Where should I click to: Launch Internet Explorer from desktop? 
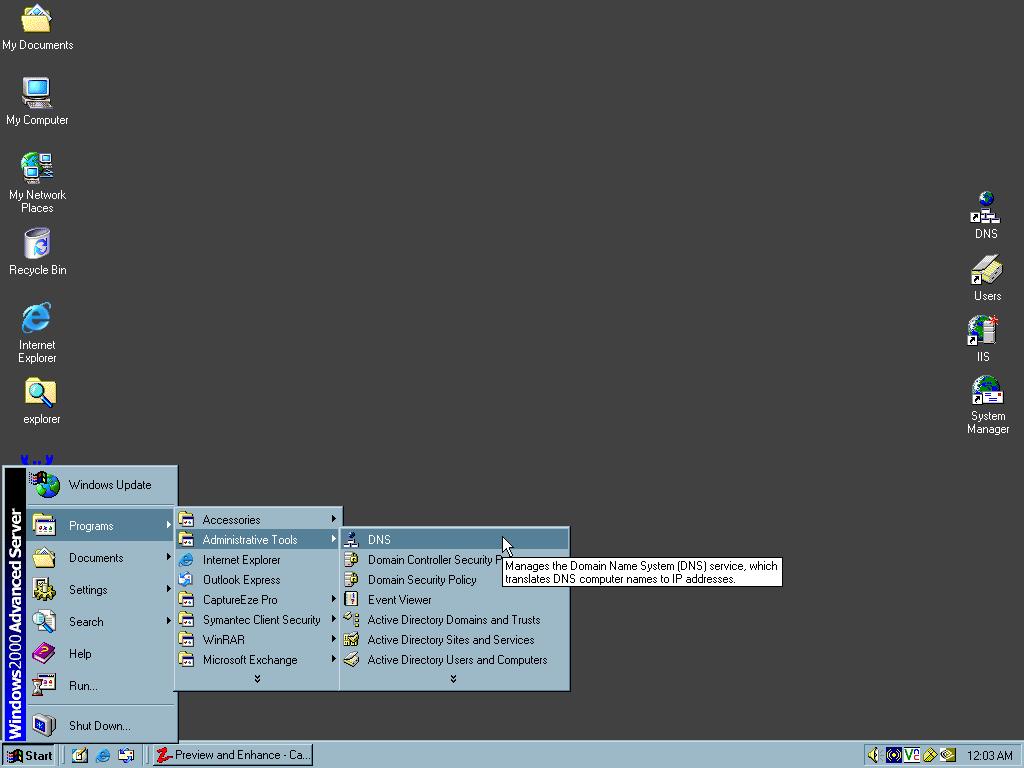[37, 332]
